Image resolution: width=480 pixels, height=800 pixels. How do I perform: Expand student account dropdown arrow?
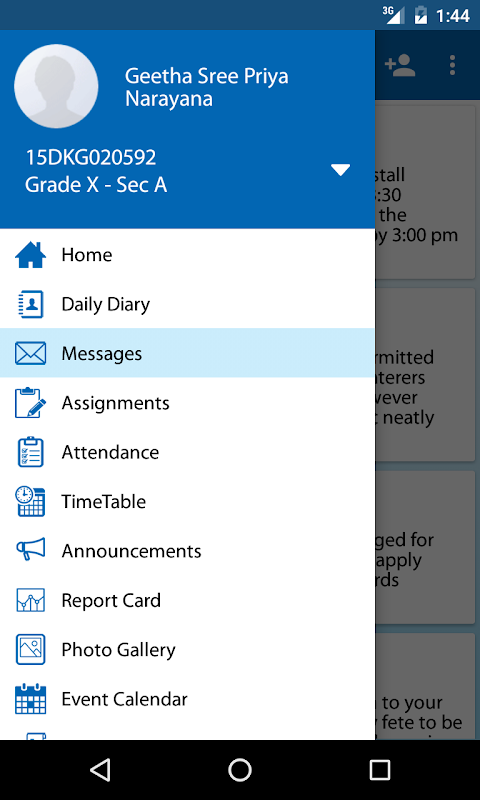click(340, 170)
